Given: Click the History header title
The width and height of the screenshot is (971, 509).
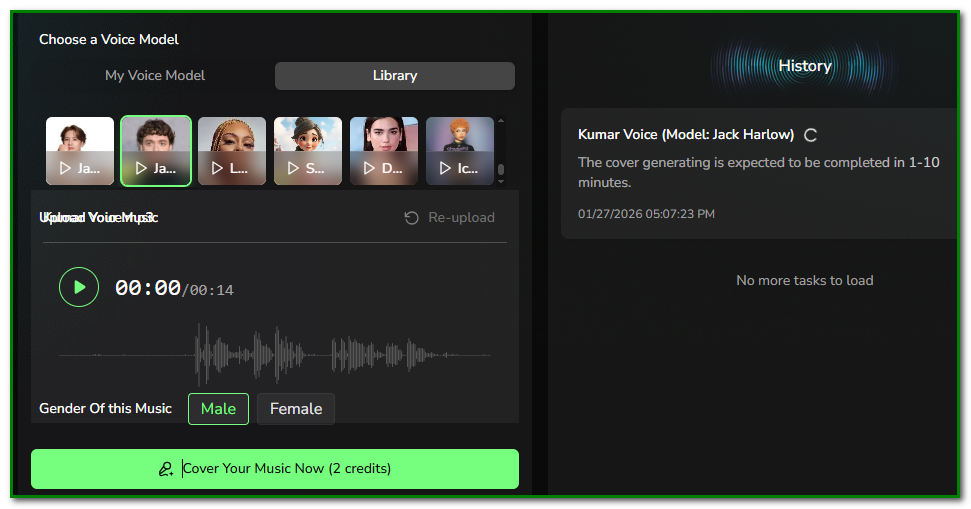Looking at the screenshot, I should coord(805,66).
